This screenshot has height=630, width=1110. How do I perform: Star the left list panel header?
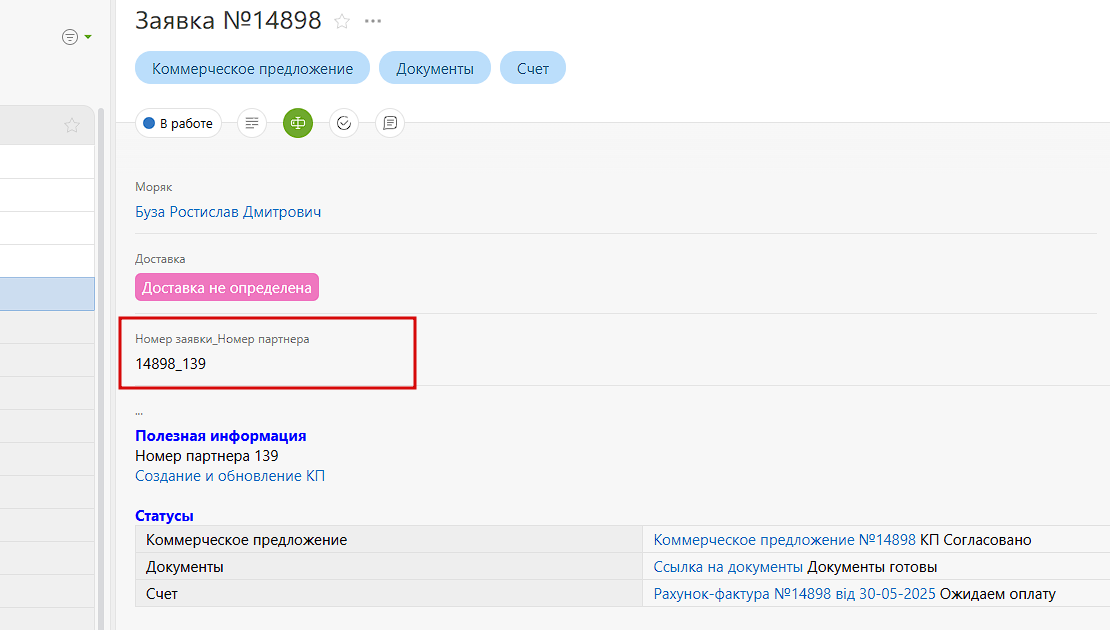click(x=71, y=125)
